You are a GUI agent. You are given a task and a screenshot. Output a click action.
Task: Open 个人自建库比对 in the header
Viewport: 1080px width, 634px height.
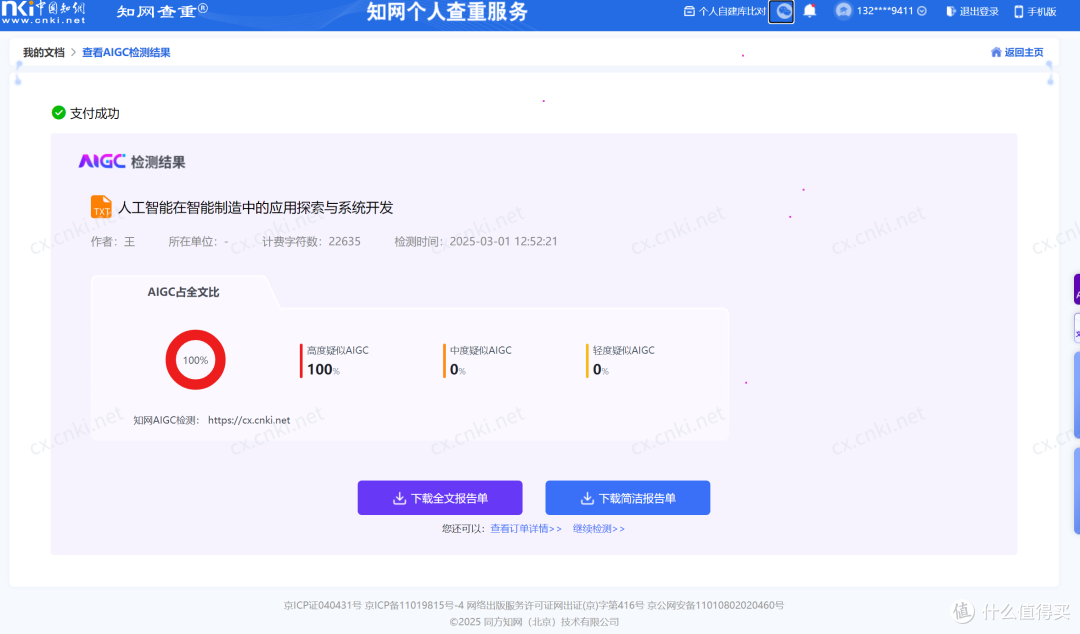pyautogui.click(x=725, y=11)
